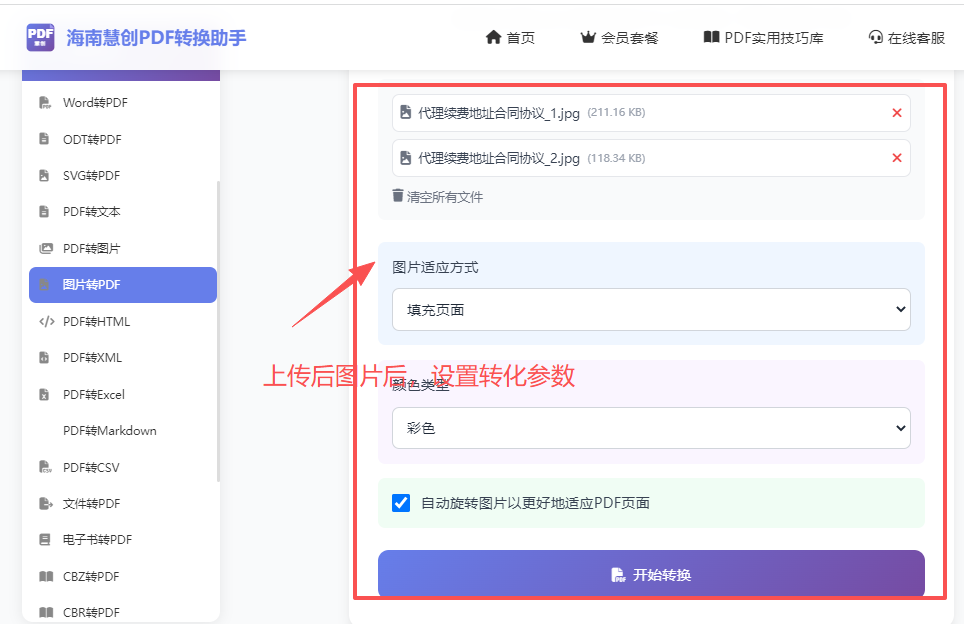964x624 pixels.
Task: Click the trash icon beside 清空所有文件
Action: [x=398, y=196]
